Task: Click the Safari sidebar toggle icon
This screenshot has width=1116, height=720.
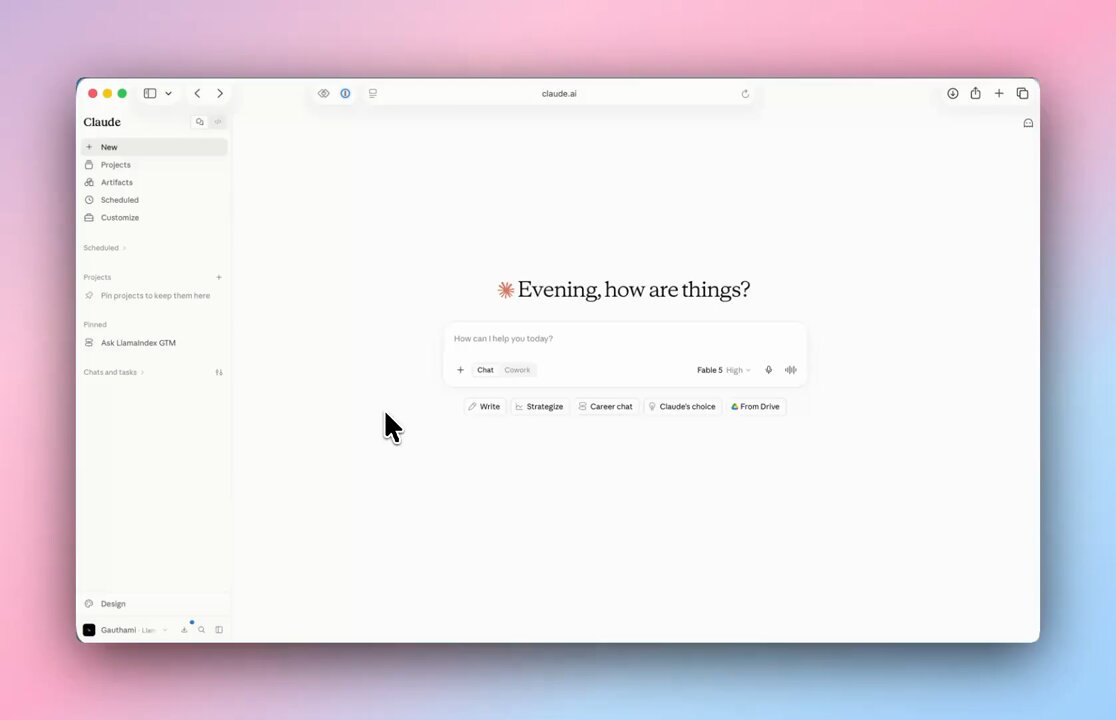Action: (150, 93)
